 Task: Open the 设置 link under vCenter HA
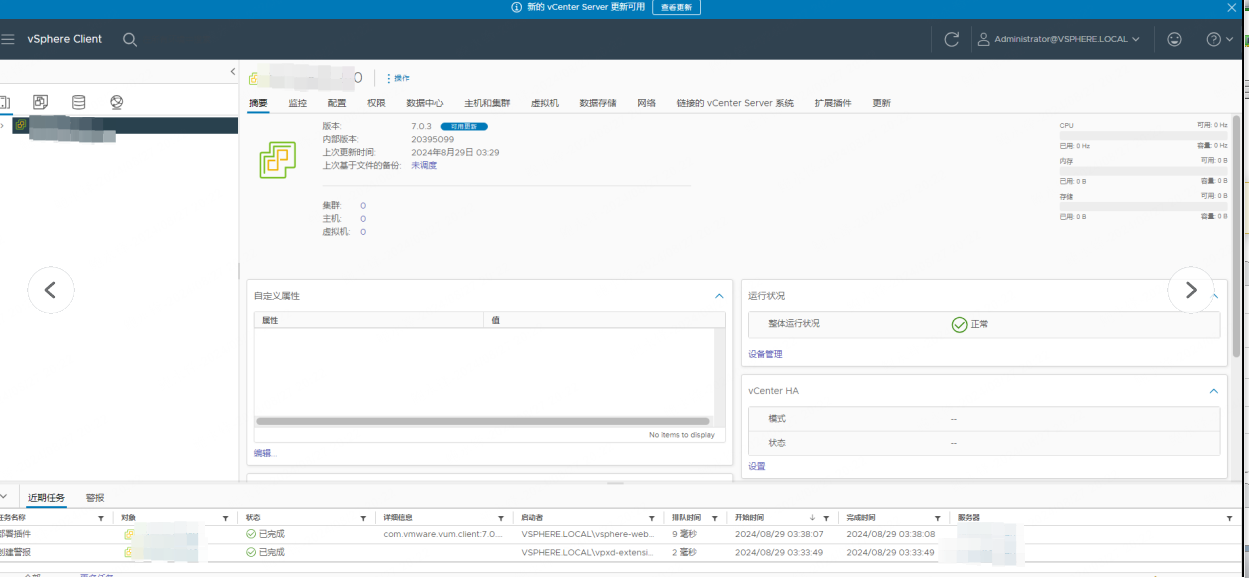(757, 466)
